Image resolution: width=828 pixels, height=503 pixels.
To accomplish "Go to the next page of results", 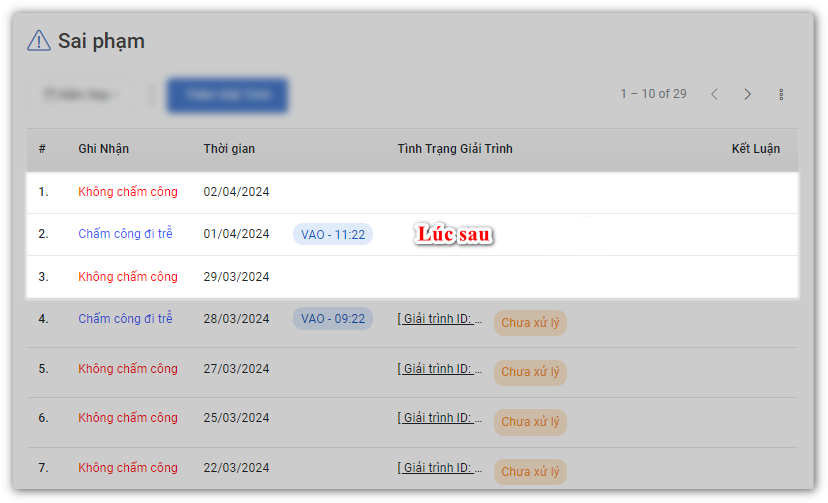I will (747, 94).
